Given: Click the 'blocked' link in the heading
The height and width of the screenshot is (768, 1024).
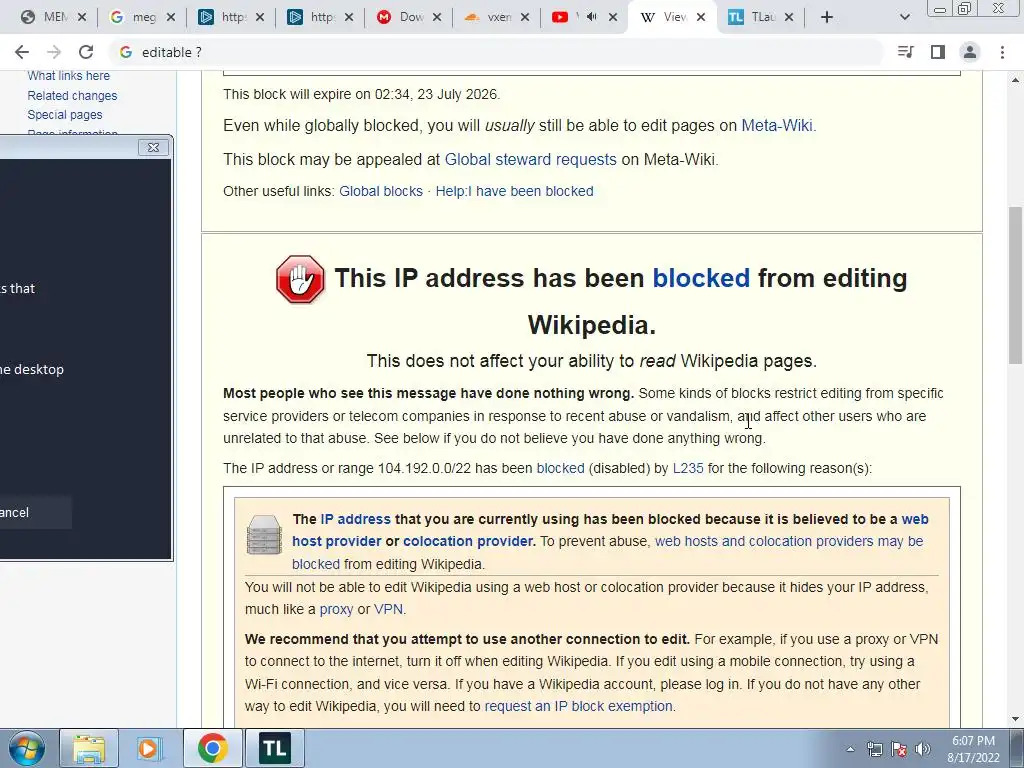Looking at the screenshot, I should [701, 278].
